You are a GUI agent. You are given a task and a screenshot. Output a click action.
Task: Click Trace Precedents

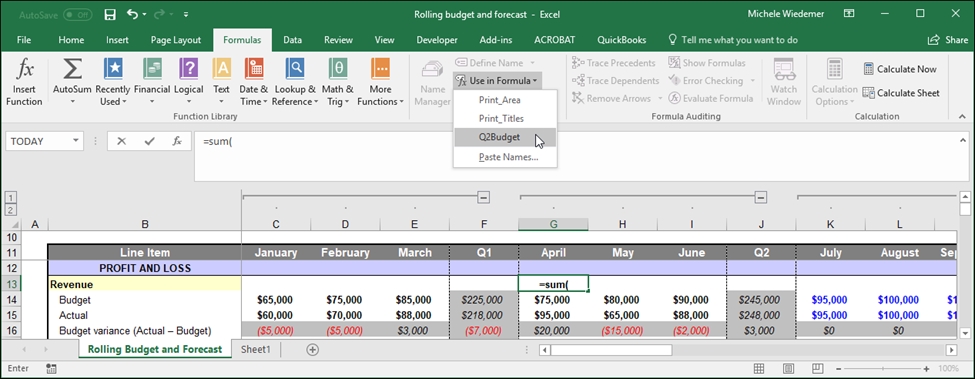pyautogui.click(x=613, y=63)
